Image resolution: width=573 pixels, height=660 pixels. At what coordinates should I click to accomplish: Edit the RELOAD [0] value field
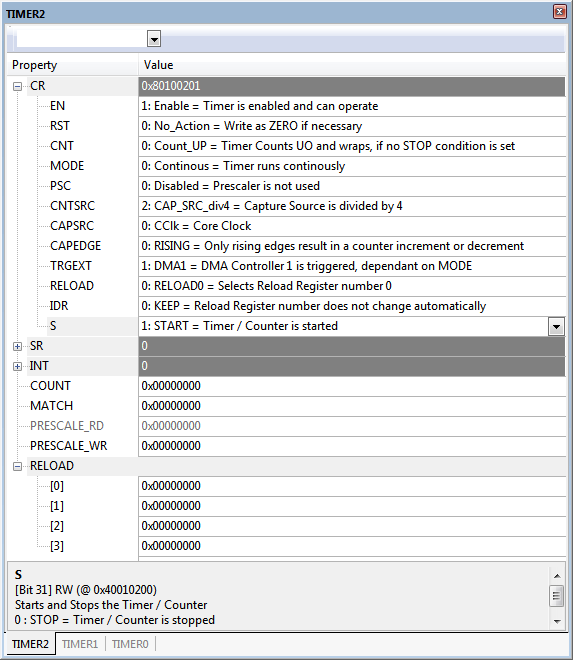352,486
